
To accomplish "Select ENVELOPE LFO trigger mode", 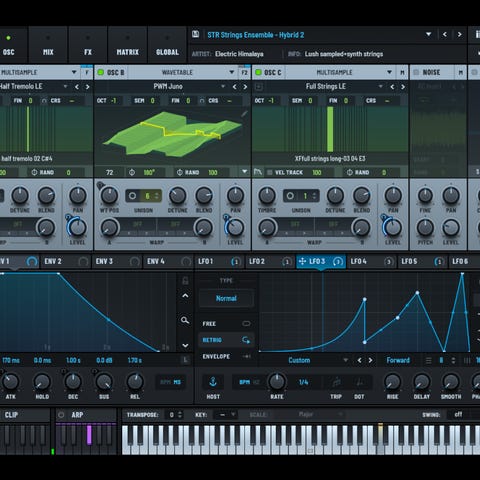I will (x=226, y=356).
